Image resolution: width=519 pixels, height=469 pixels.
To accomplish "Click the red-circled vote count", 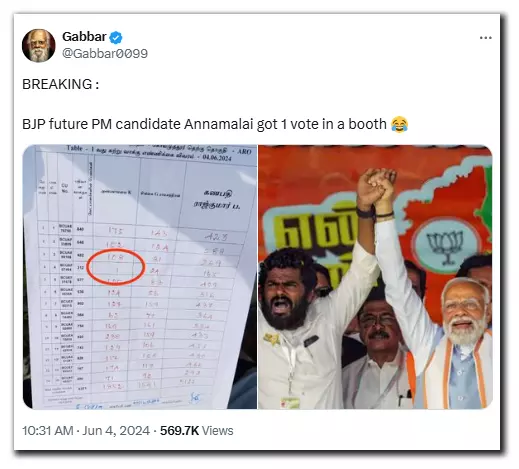I will point(116,266).
